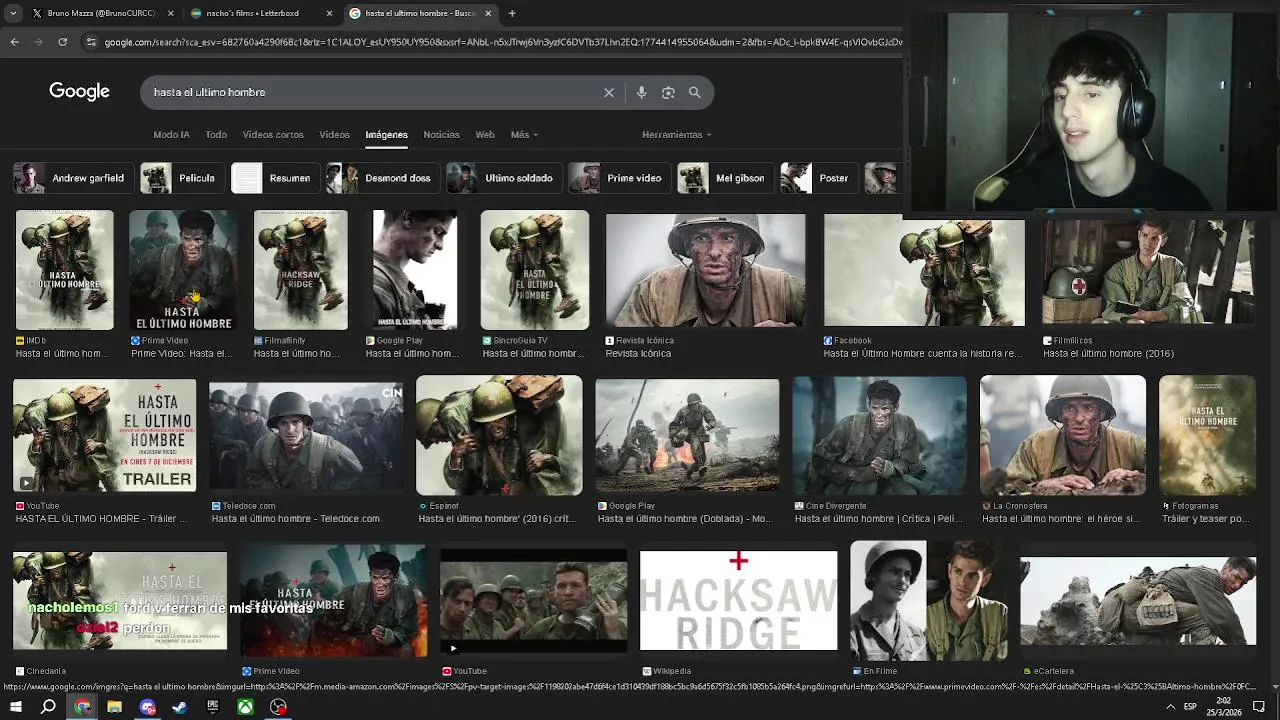The height and width of the screenshot is (720, 1280).
Task: Show hidden system tray icons
Action: (x=1171, y=707)
